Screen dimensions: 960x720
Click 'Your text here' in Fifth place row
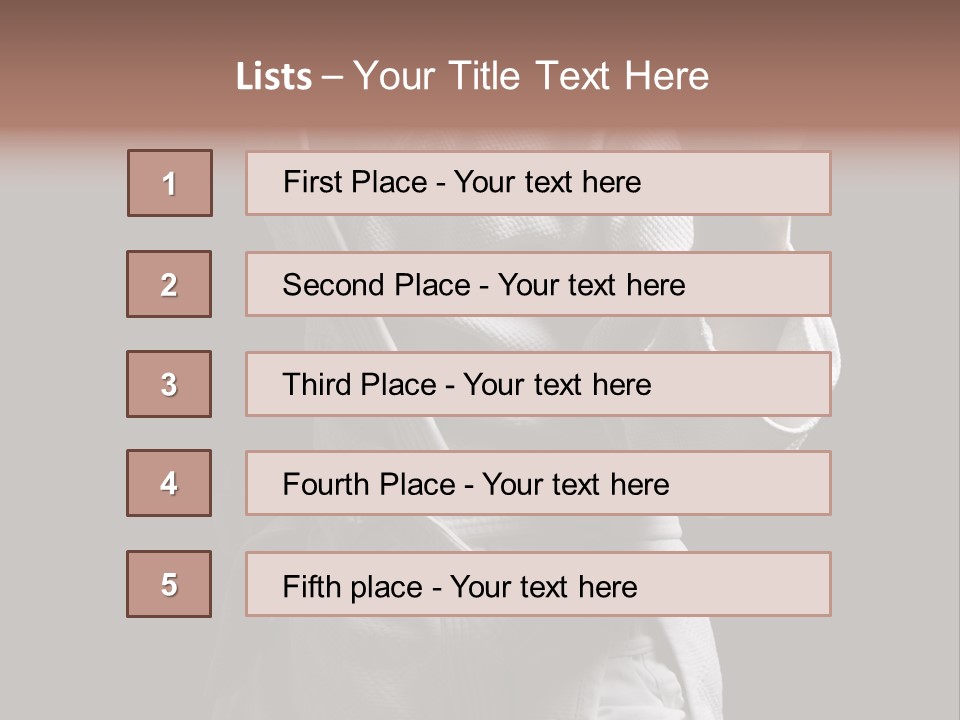[x=544, y=587]
